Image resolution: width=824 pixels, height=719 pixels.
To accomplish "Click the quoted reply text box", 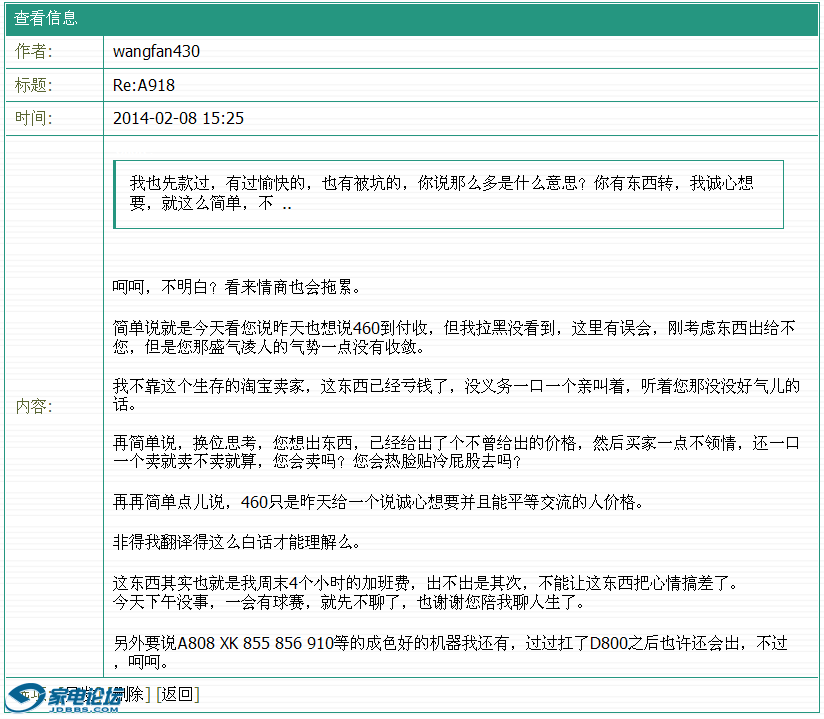I will click(448, 194).
